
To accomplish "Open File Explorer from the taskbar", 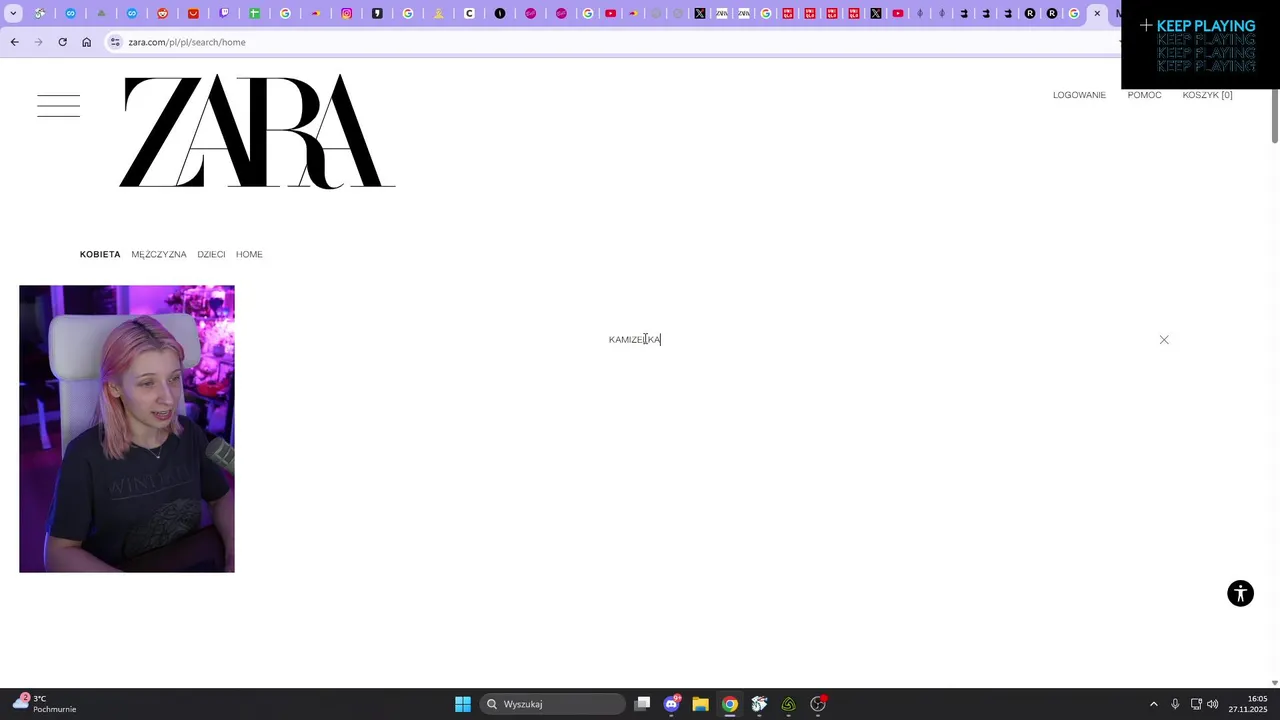I will [x=700, y=704].
